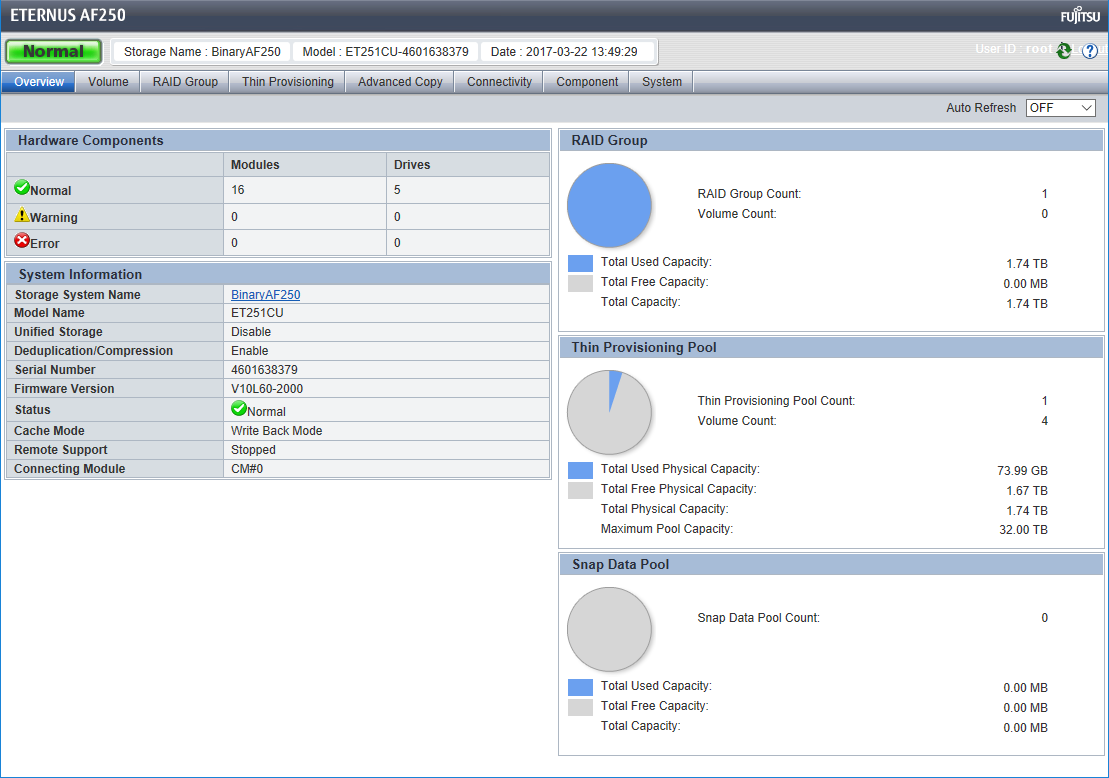Click blue swatch for Total Used Physical Capacity

click(580, 470)
